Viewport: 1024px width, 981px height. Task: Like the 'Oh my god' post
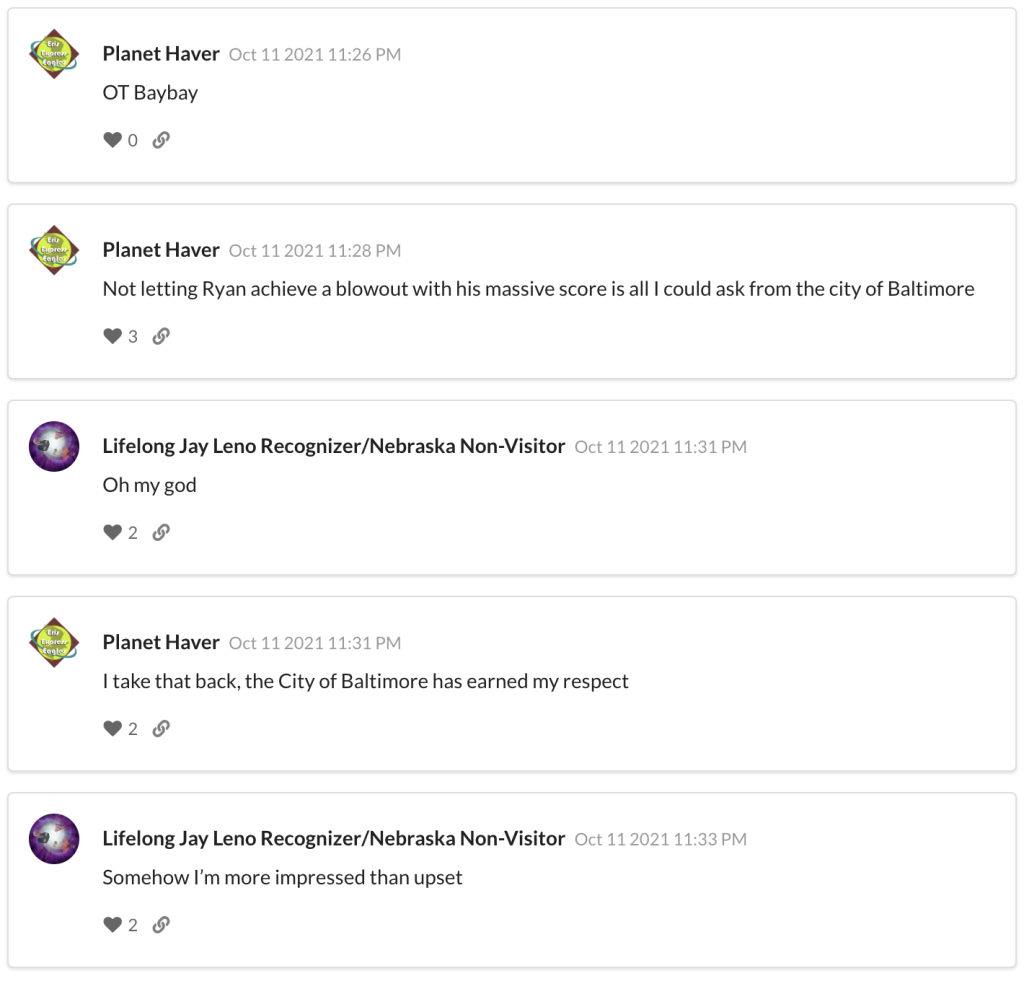pos(112,532)
